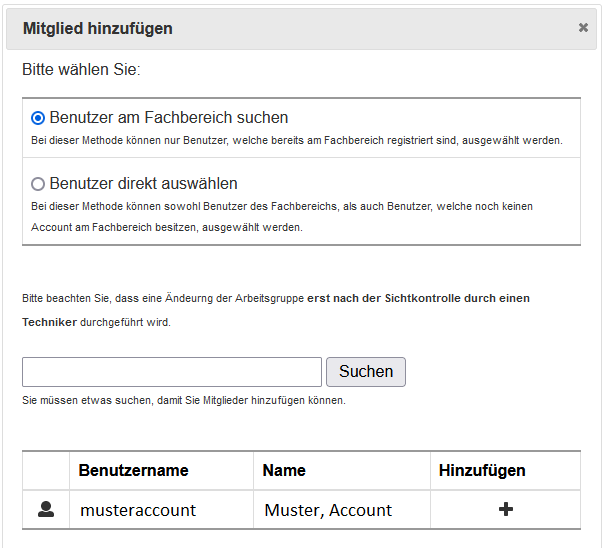Click the description below Benutzer am Fachbereich suchen
The width and height of the screenshot is (606, 548).
pos(296,140)
